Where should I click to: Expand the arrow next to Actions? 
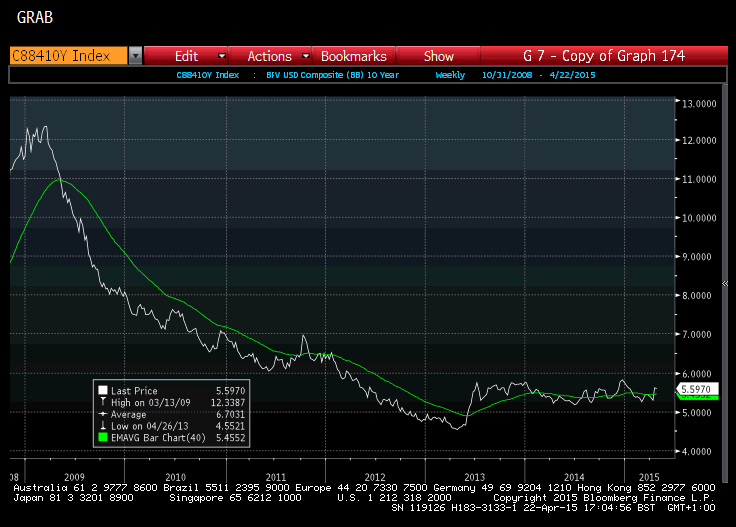tap(304, 56)
